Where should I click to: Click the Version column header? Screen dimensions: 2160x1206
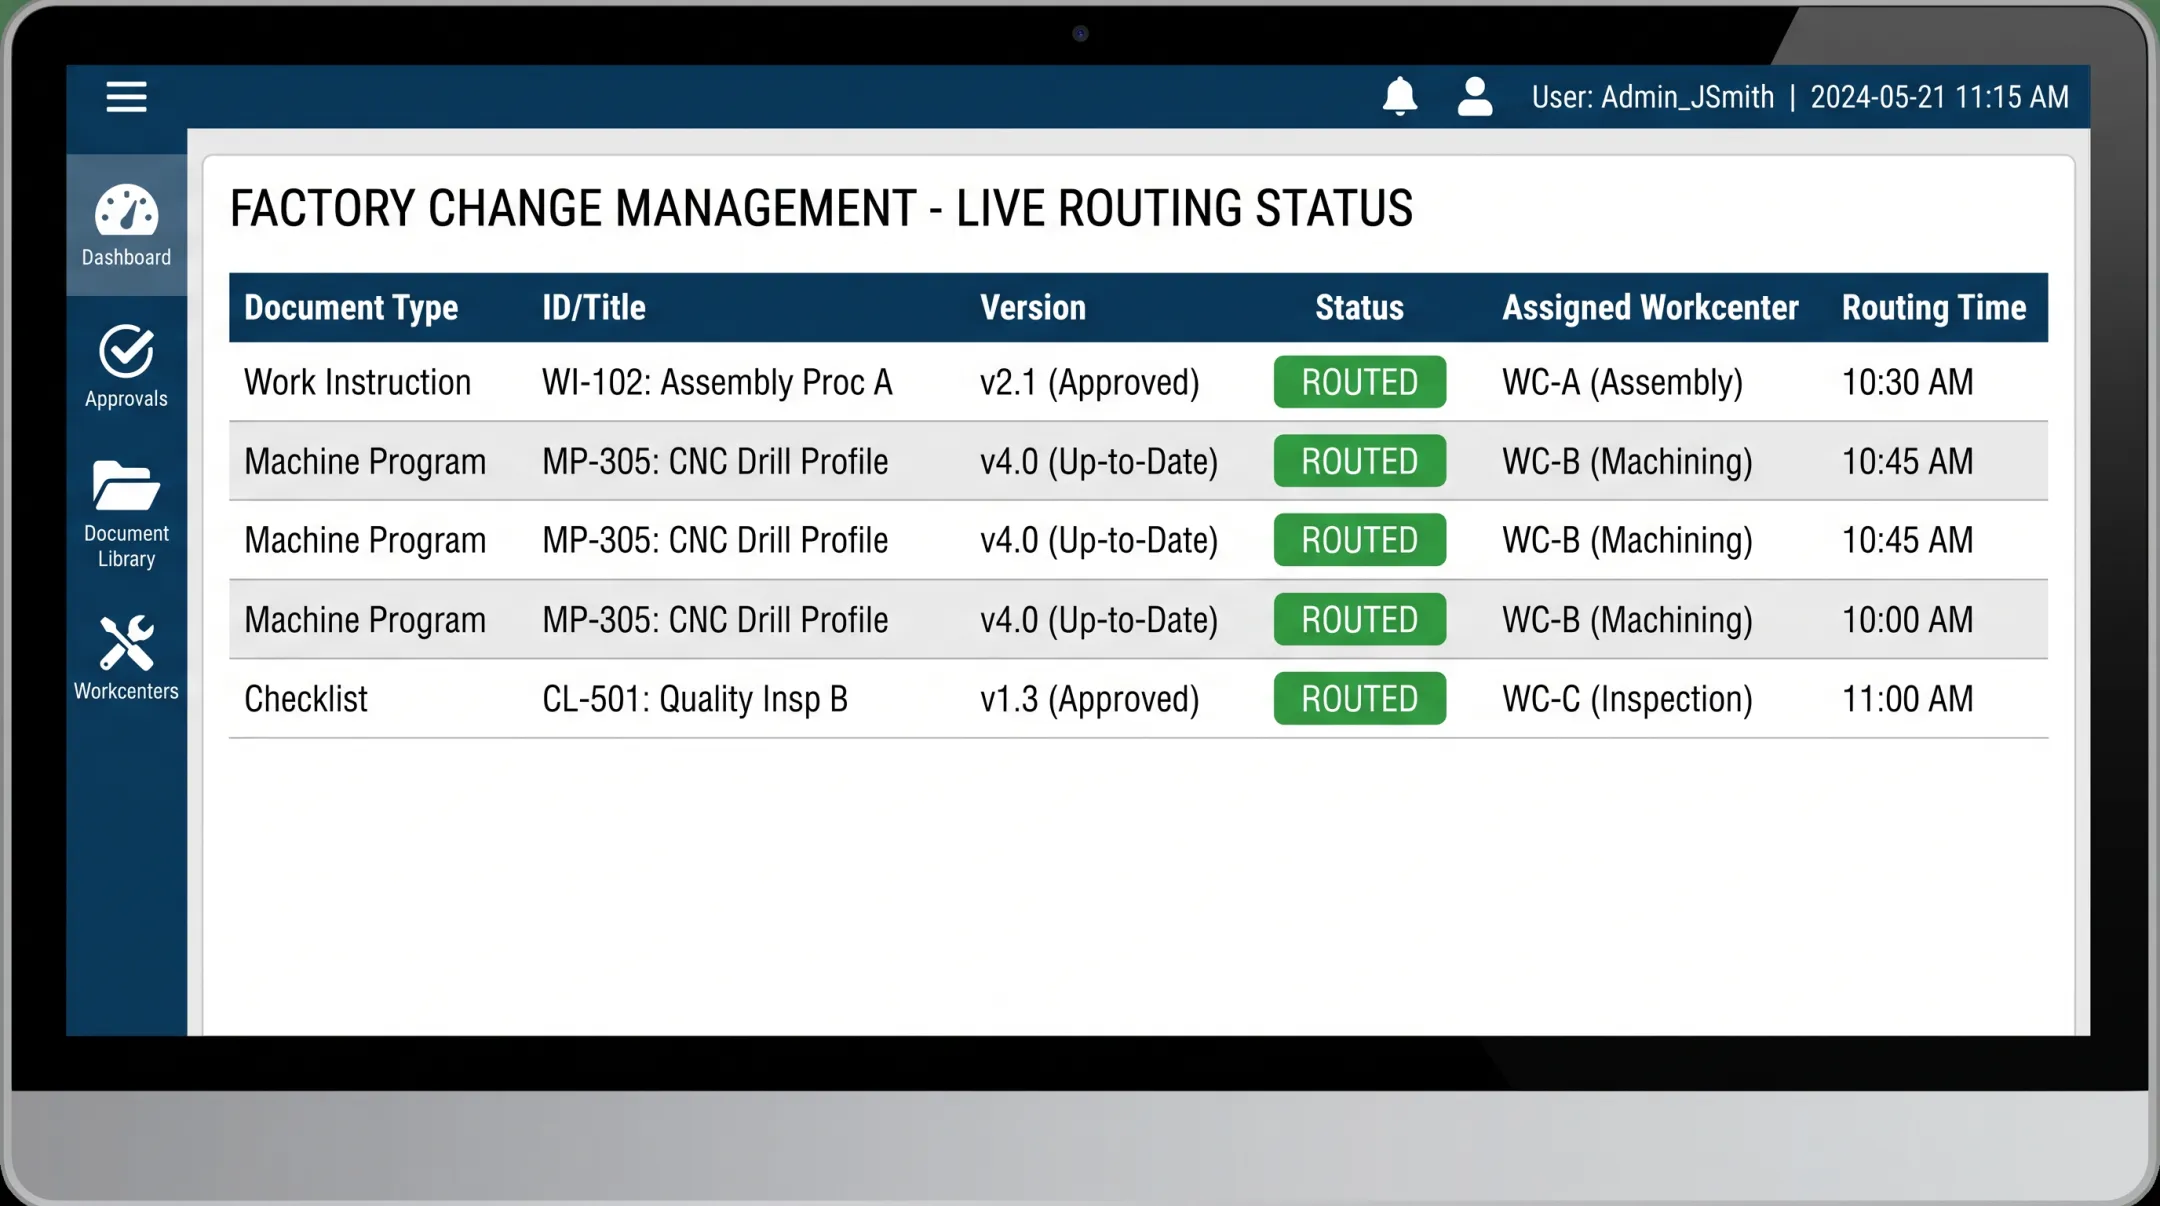point(1033,307)
